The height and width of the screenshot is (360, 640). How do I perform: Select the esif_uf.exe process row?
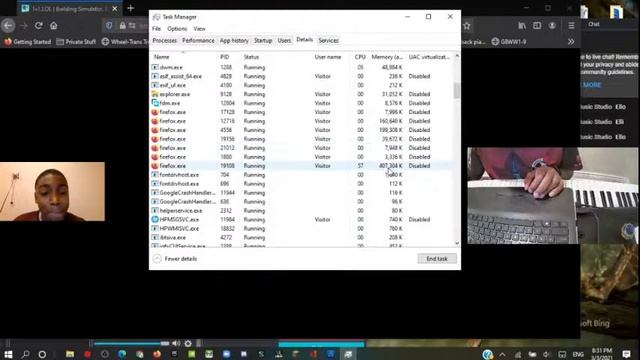(302, 85)
